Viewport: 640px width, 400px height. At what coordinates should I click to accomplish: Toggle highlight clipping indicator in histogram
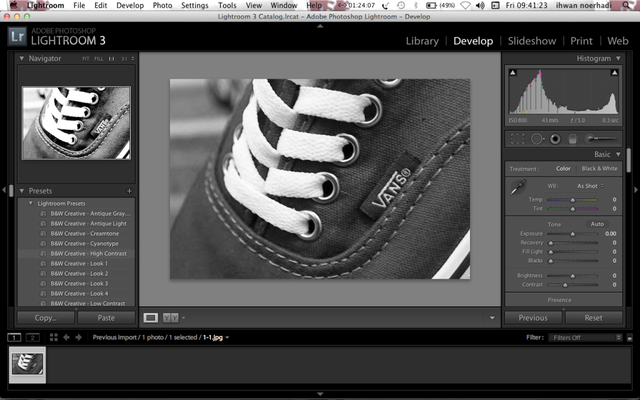point(614,73)
